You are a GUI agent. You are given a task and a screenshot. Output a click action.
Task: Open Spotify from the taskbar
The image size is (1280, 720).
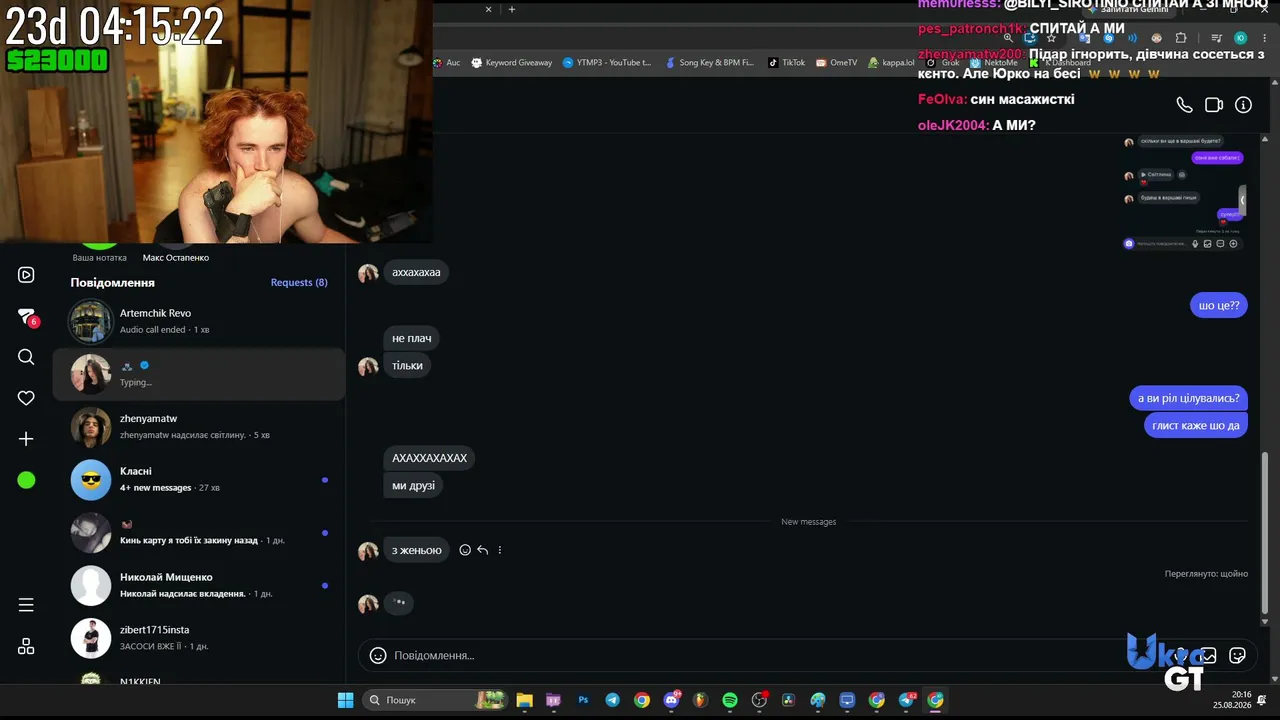730,700
